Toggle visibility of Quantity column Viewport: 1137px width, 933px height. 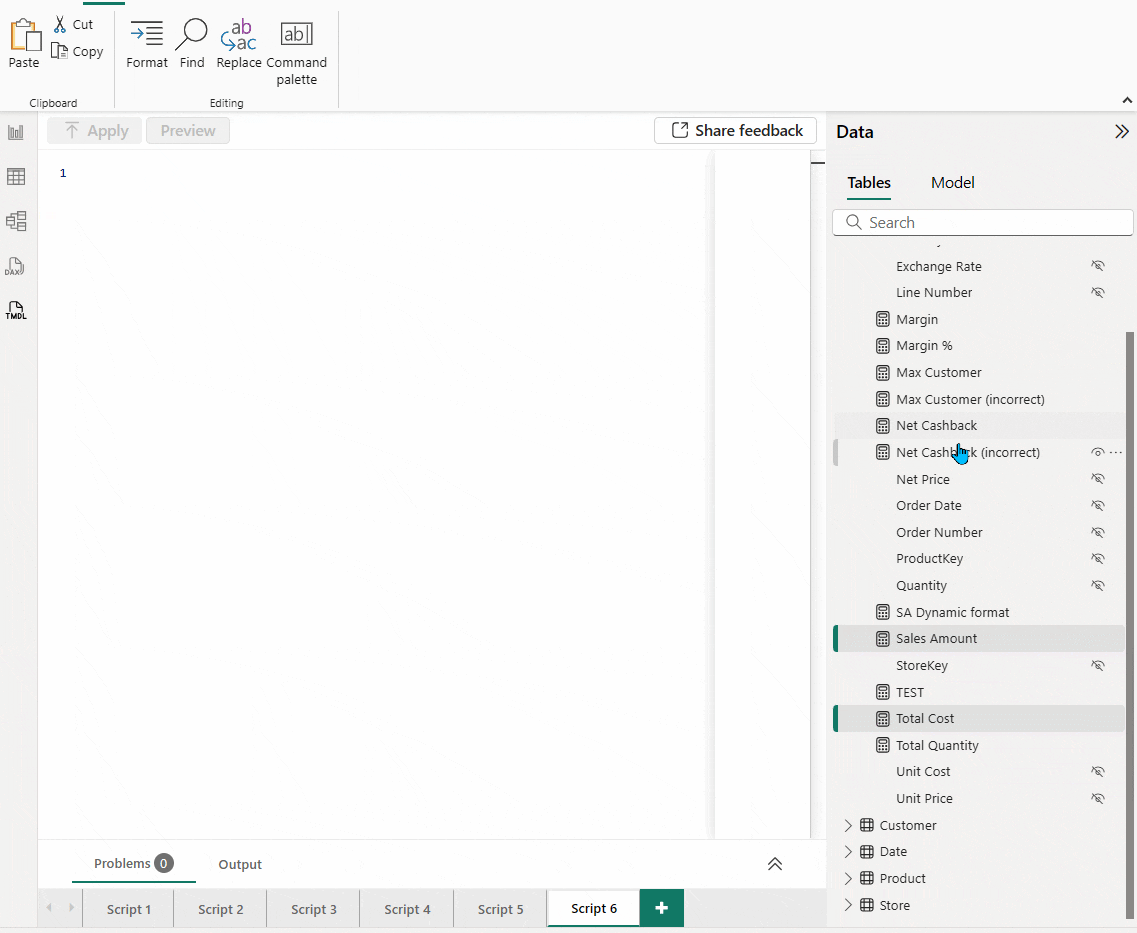pyautogui.click(x=1098, y=585)
